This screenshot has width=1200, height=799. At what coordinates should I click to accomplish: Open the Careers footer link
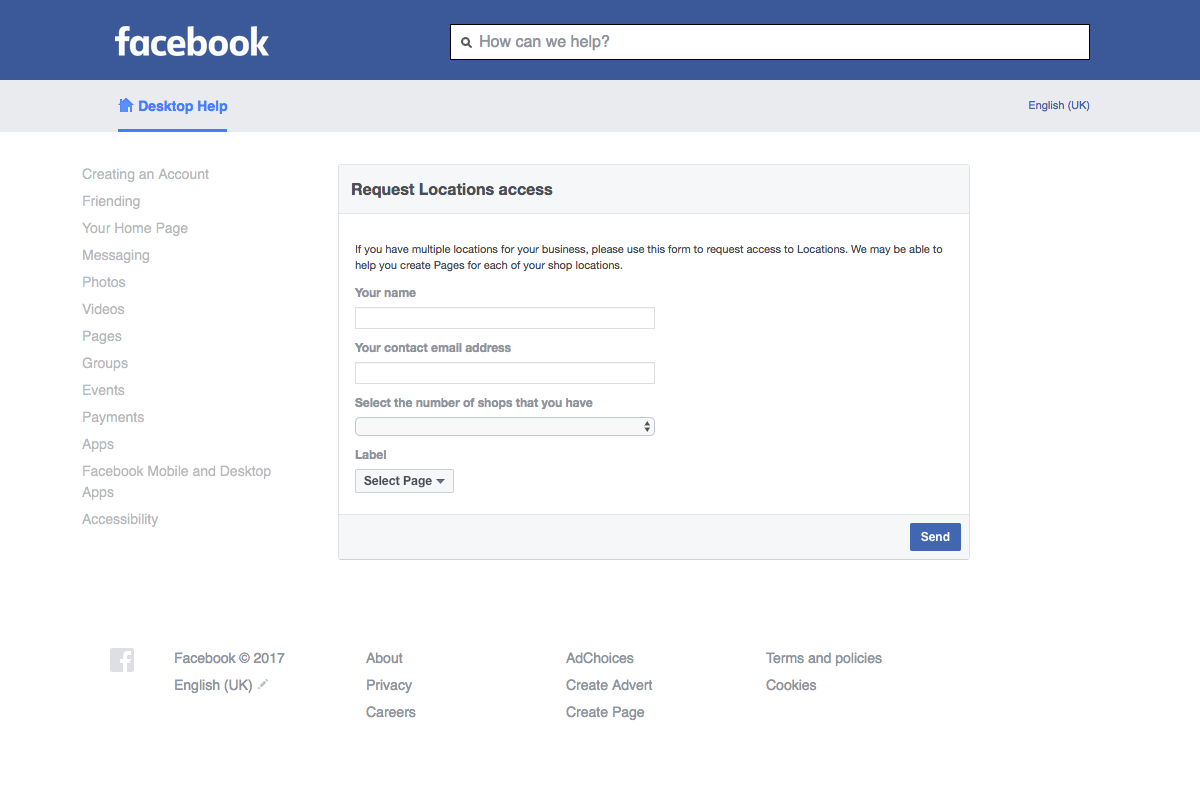(391, 712)
